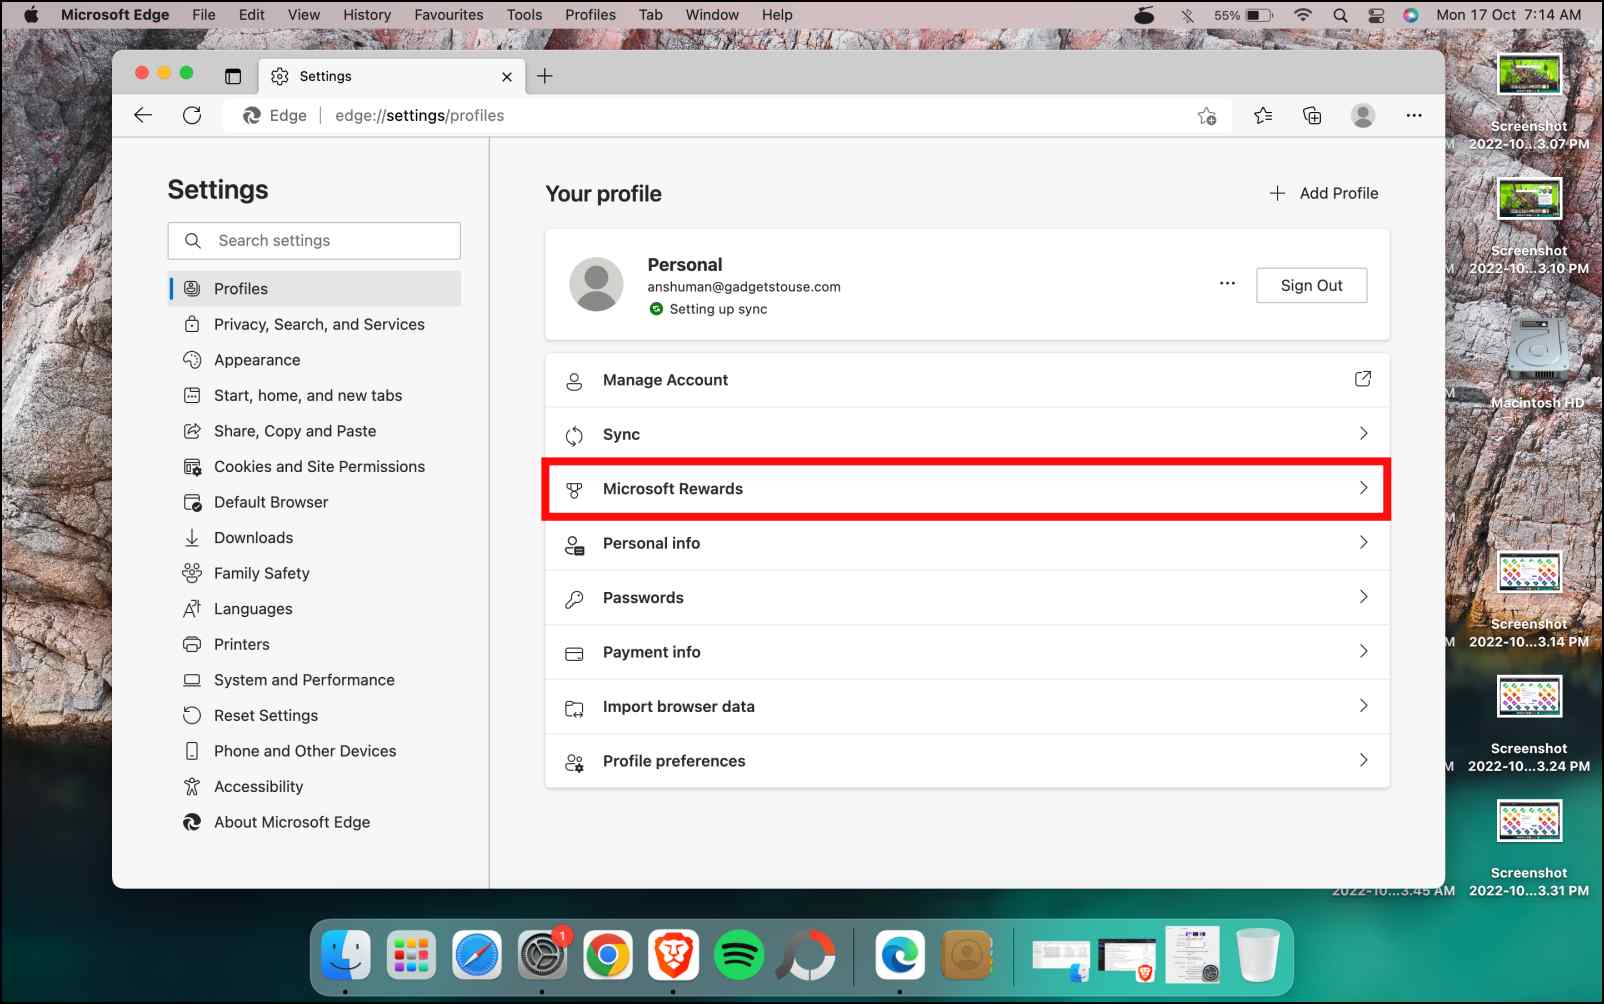The image size is (1604, 1004).
Task: Open Google Chrome from the Dock
Action: [608, 955]
